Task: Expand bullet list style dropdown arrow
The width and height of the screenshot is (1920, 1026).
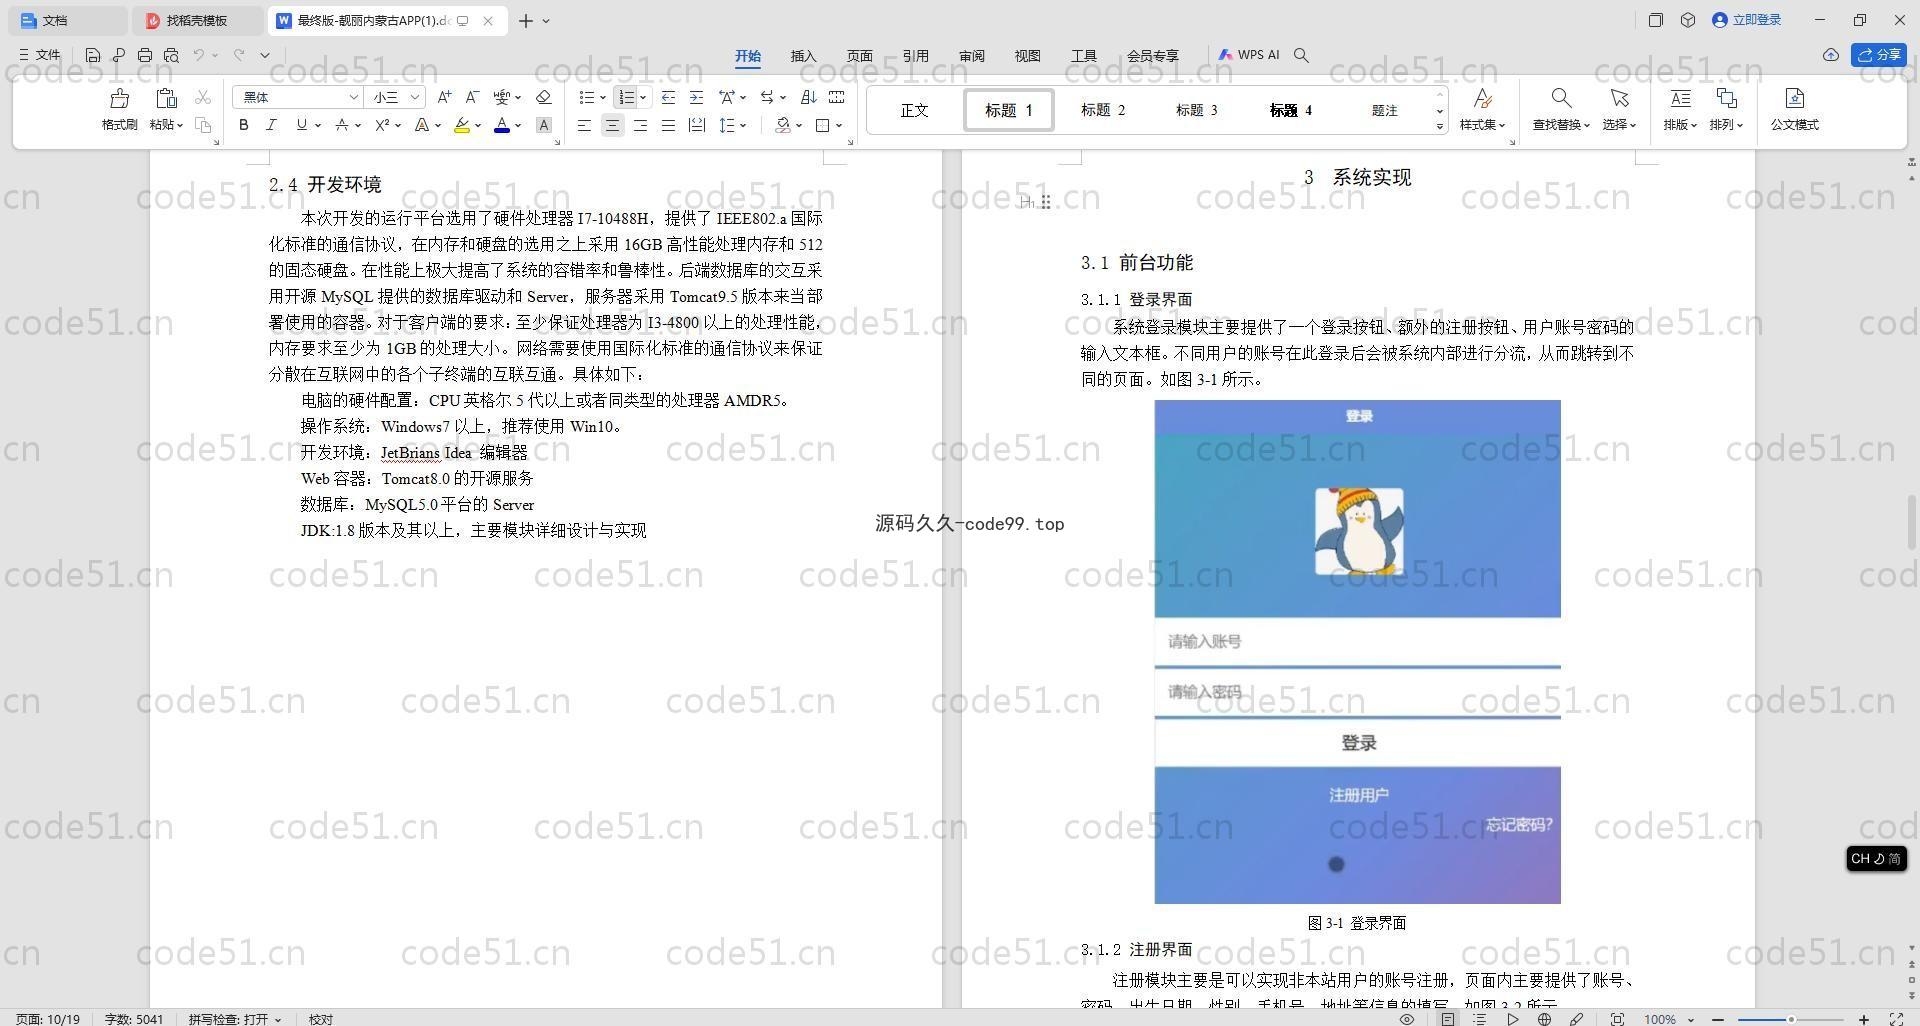Action: click(x=603, y=97)
